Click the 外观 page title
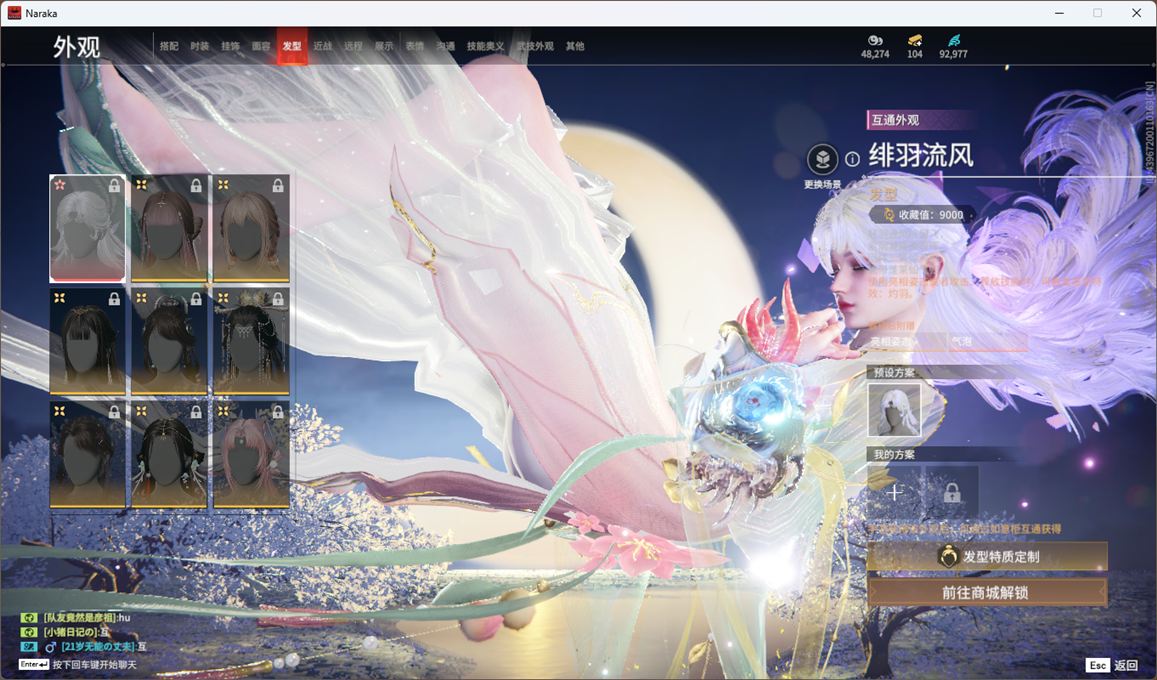 pos(76,47)
